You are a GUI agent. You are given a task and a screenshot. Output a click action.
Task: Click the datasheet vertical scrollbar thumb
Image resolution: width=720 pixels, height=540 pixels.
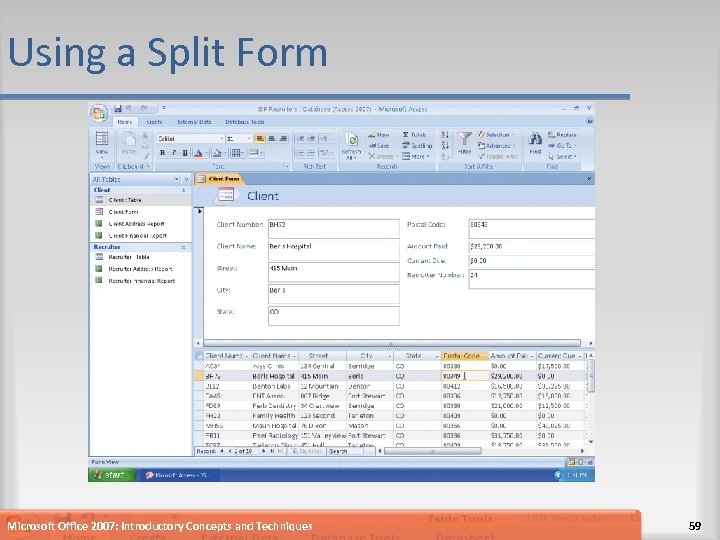coord(591,376)
